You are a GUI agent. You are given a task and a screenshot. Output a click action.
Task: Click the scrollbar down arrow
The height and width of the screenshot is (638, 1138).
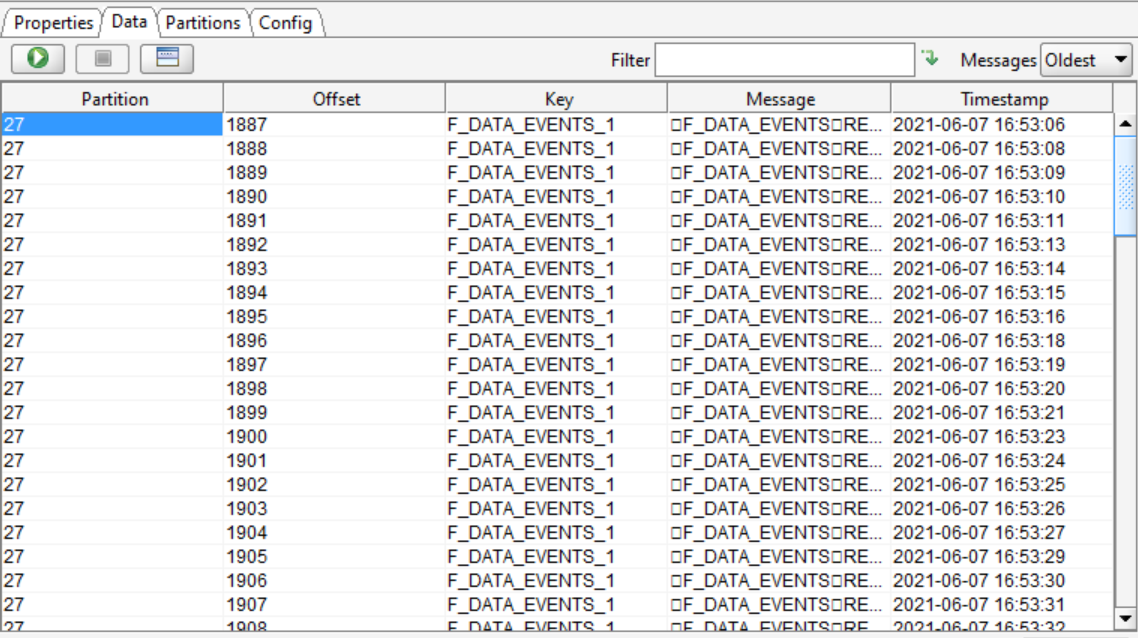1125,618
